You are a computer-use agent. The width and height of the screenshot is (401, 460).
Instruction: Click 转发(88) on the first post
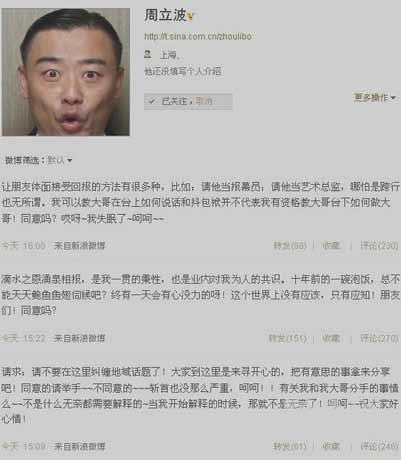(x=289, y=246)
